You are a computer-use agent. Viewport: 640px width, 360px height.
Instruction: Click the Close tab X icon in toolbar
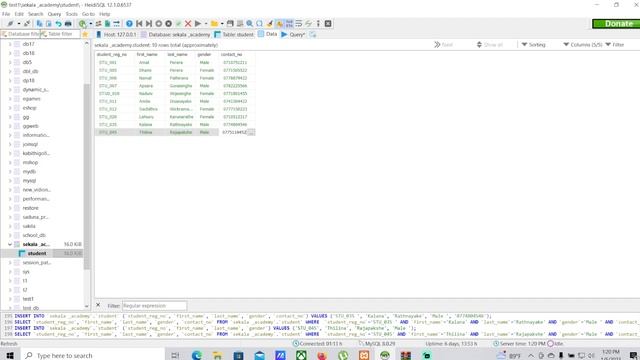coord(328,24)
